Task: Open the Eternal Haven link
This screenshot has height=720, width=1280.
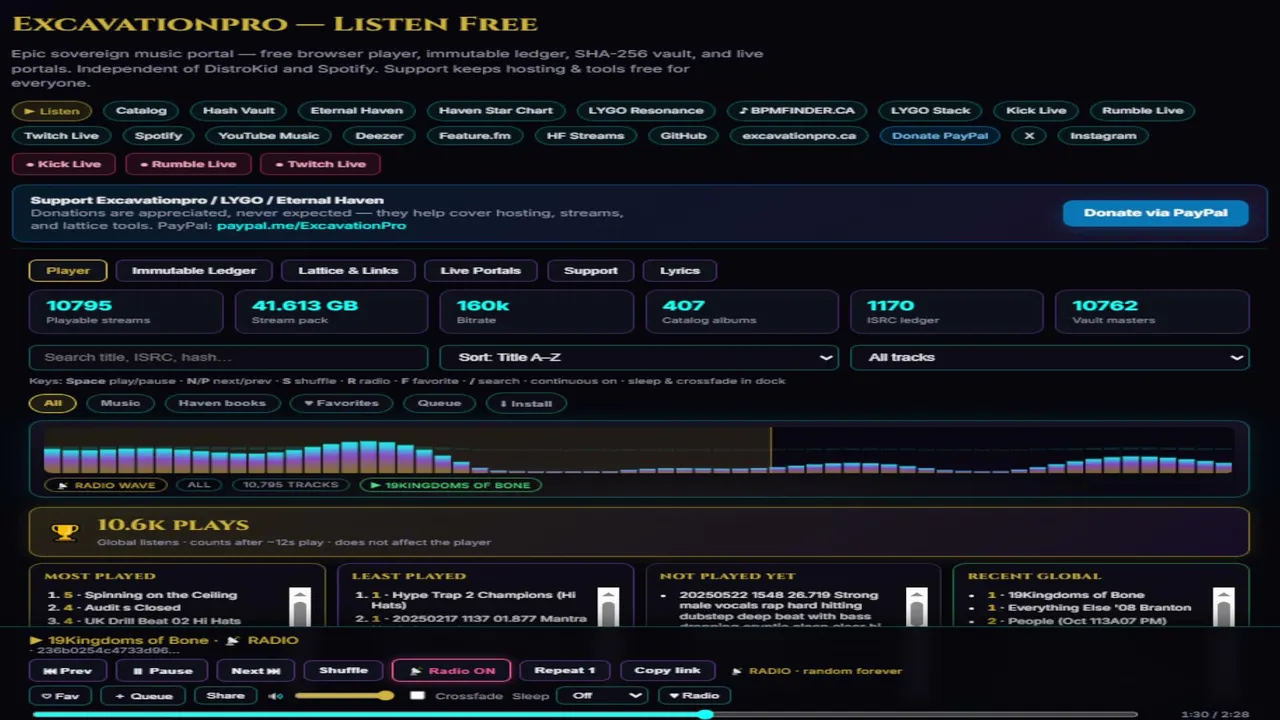Action: (x=357, y=111)
